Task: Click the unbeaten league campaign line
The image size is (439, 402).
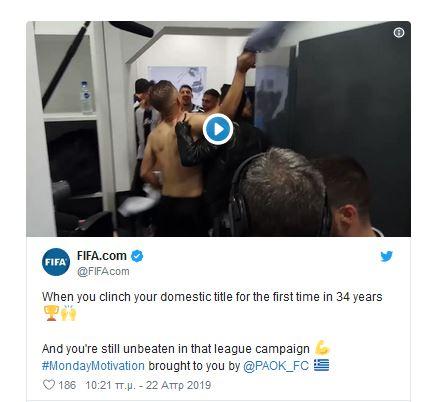Action: point(176,349)
